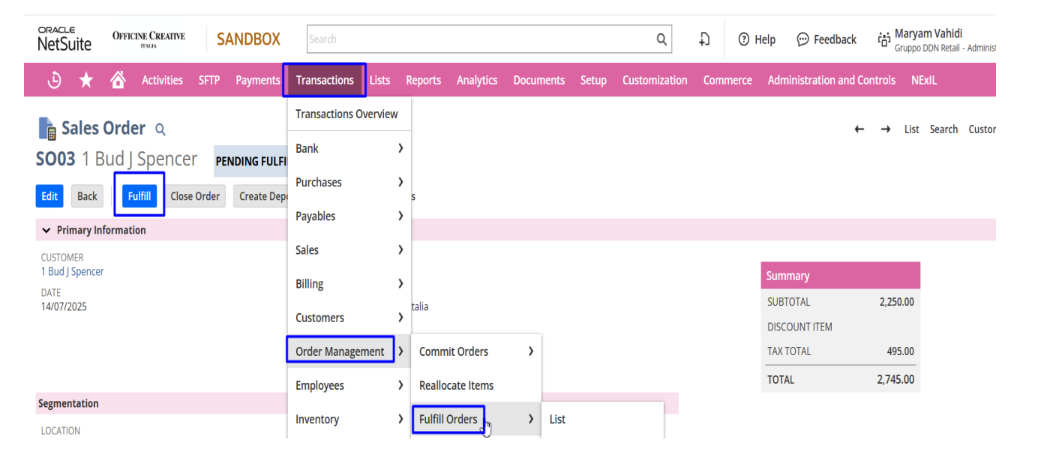Click the Feedback speech bubble icon
Screen dimensions: 1044x460
click(803, 39)
